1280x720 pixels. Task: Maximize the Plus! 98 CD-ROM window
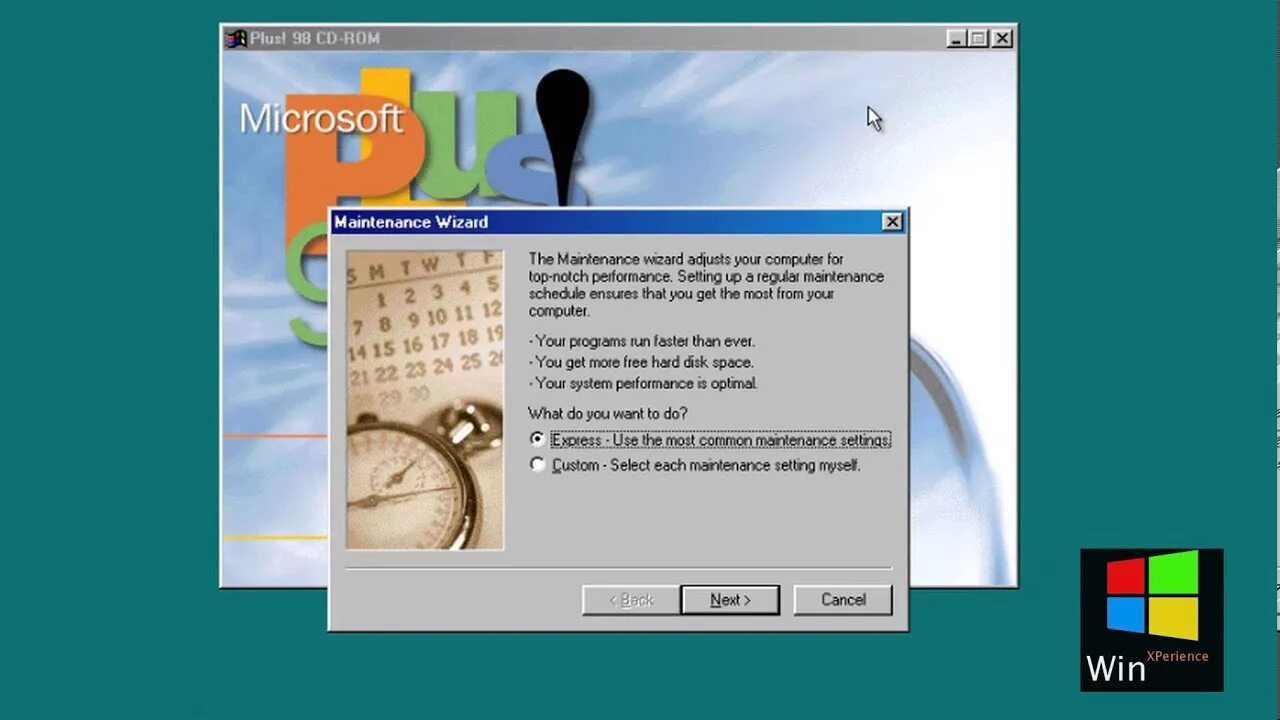tap(978, 39)
